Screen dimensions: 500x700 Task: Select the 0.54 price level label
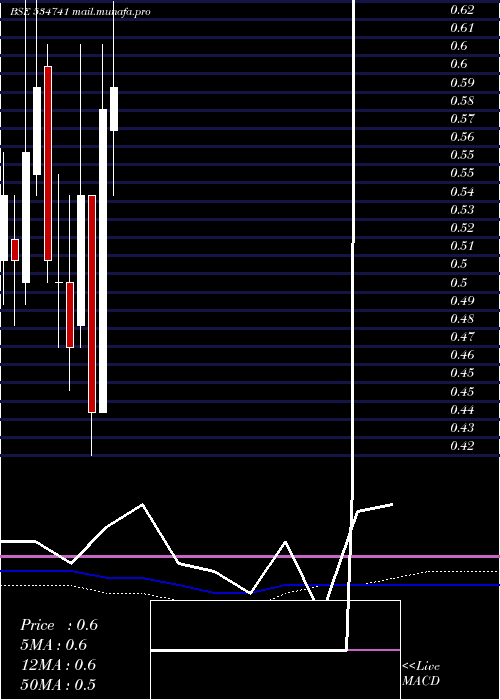(x=462, y=192)
